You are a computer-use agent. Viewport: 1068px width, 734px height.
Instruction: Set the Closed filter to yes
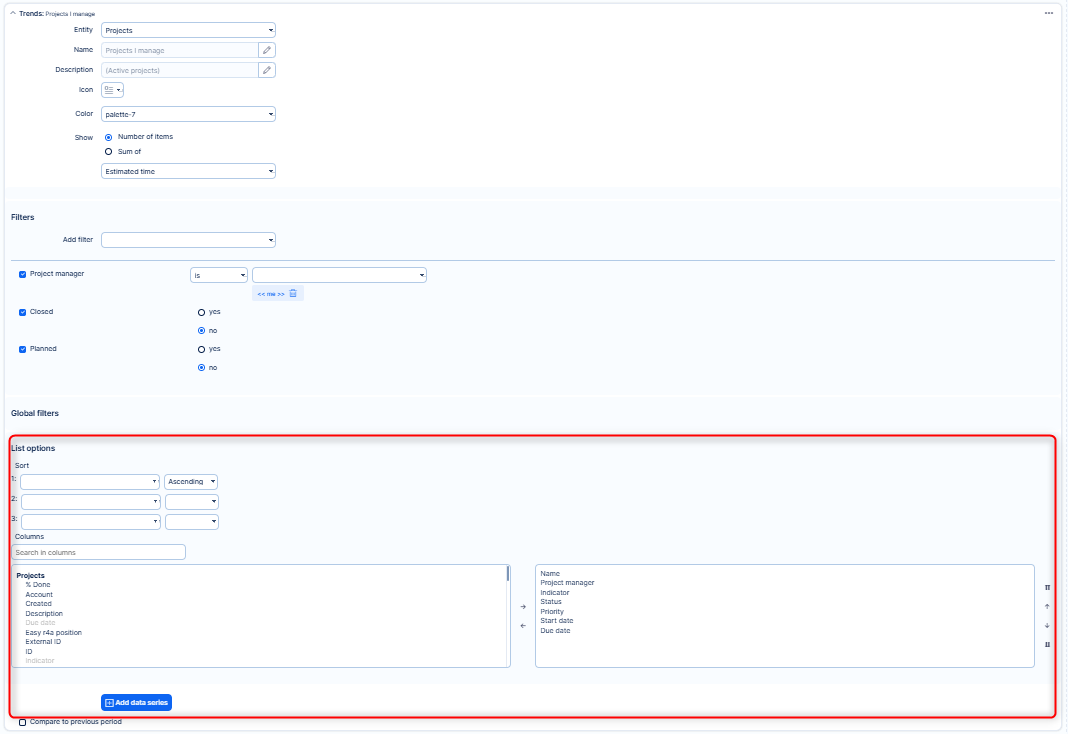(x=201, y=312)
